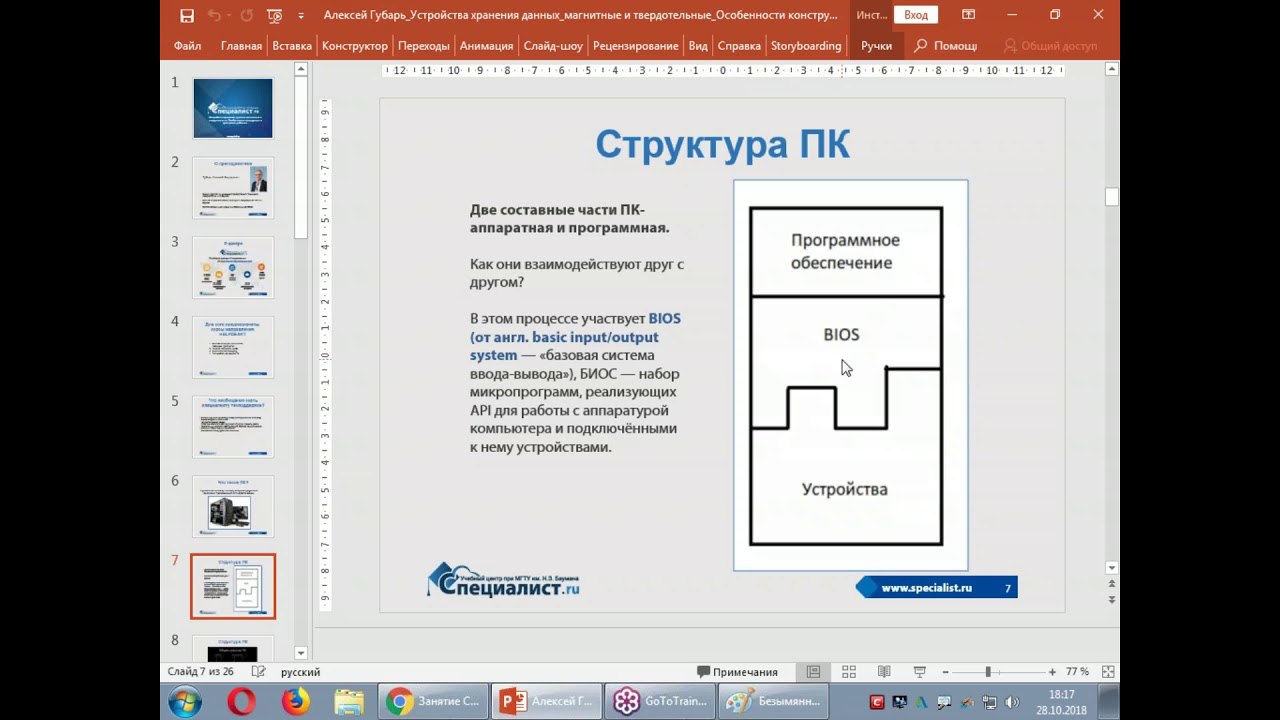1280x720 pixels.
Task: Open the Конструктор ribbon tab
Action: (x=354, y=46)
